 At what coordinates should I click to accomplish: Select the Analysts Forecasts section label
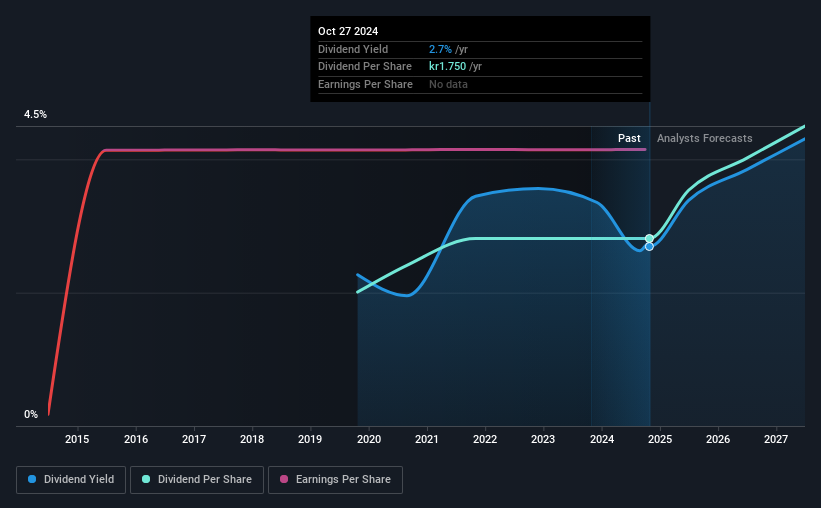[705, 138]
